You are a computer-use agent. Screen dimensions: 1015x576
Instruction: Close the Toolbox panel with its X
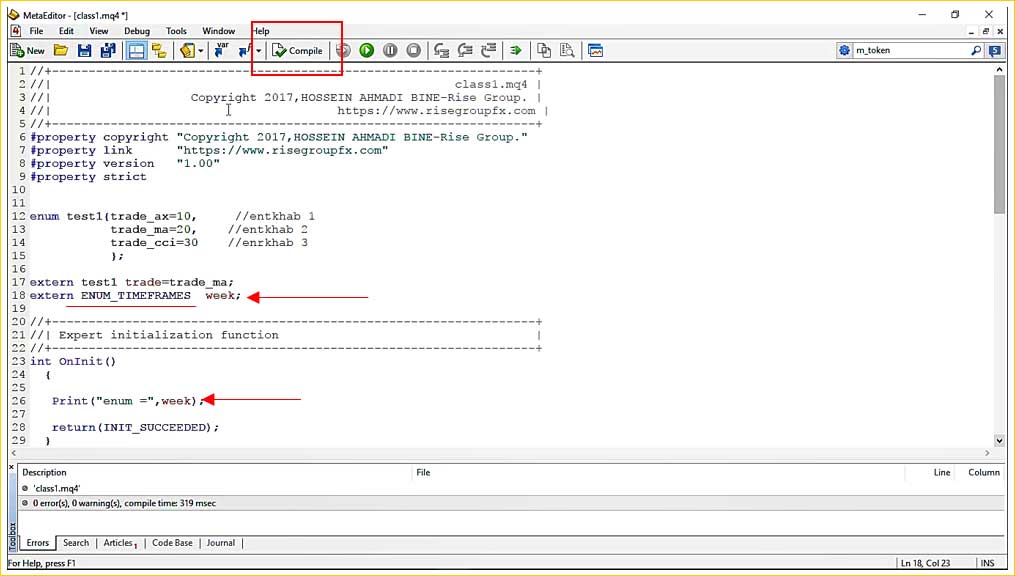click(12, 466)
